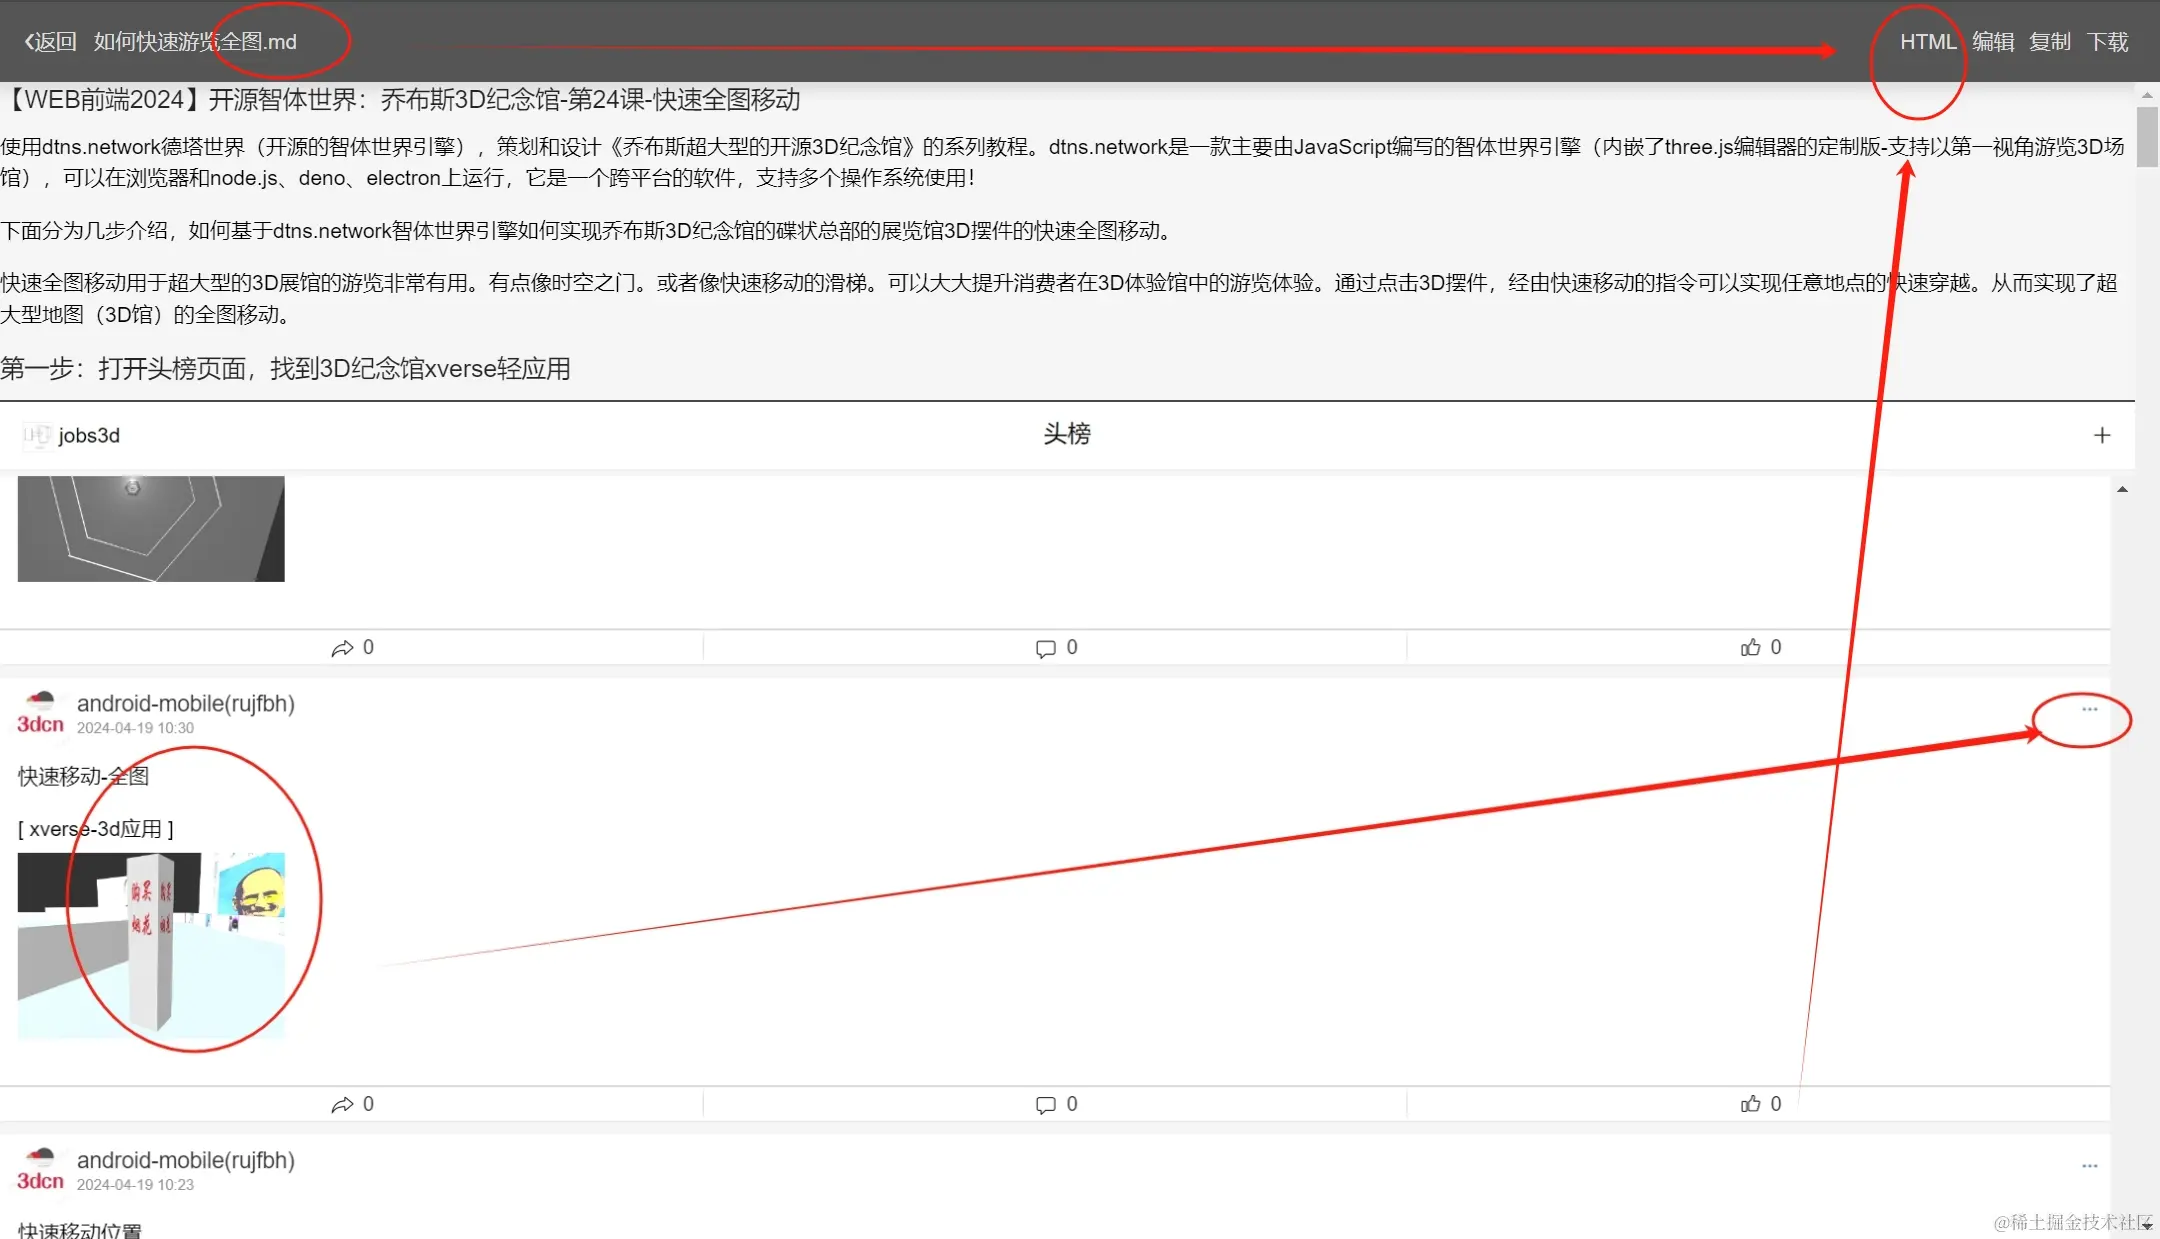This screenshot has width=2160, height=1239.
Task: Open comments on the first post
Action: point(1046,648)
